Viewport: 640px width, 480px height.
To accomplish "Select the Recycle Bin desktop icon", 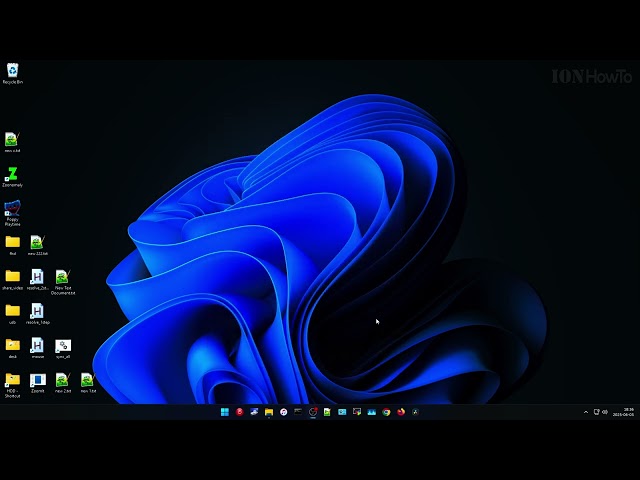I will tap(13, 73).
